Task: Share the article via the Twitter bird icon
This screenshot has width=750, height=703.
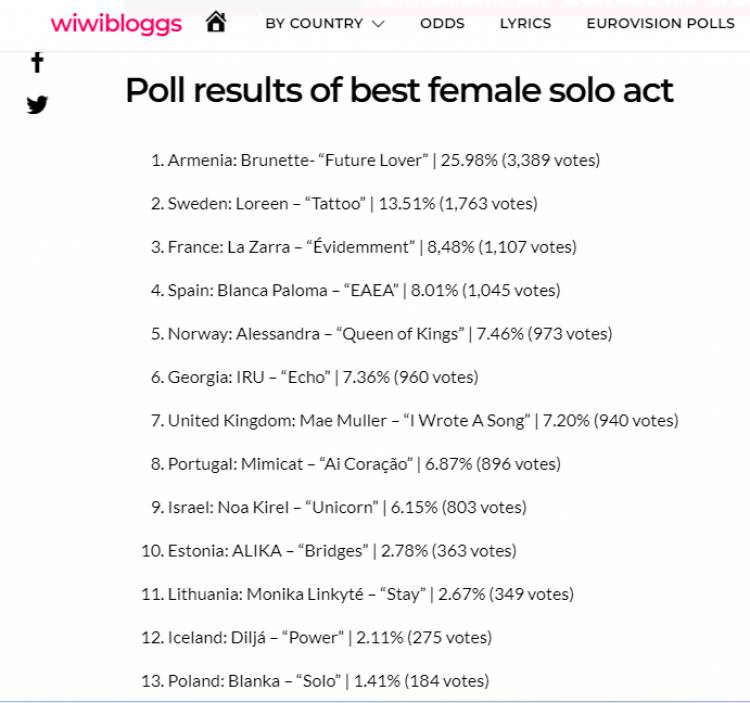Action: point(37,105)
